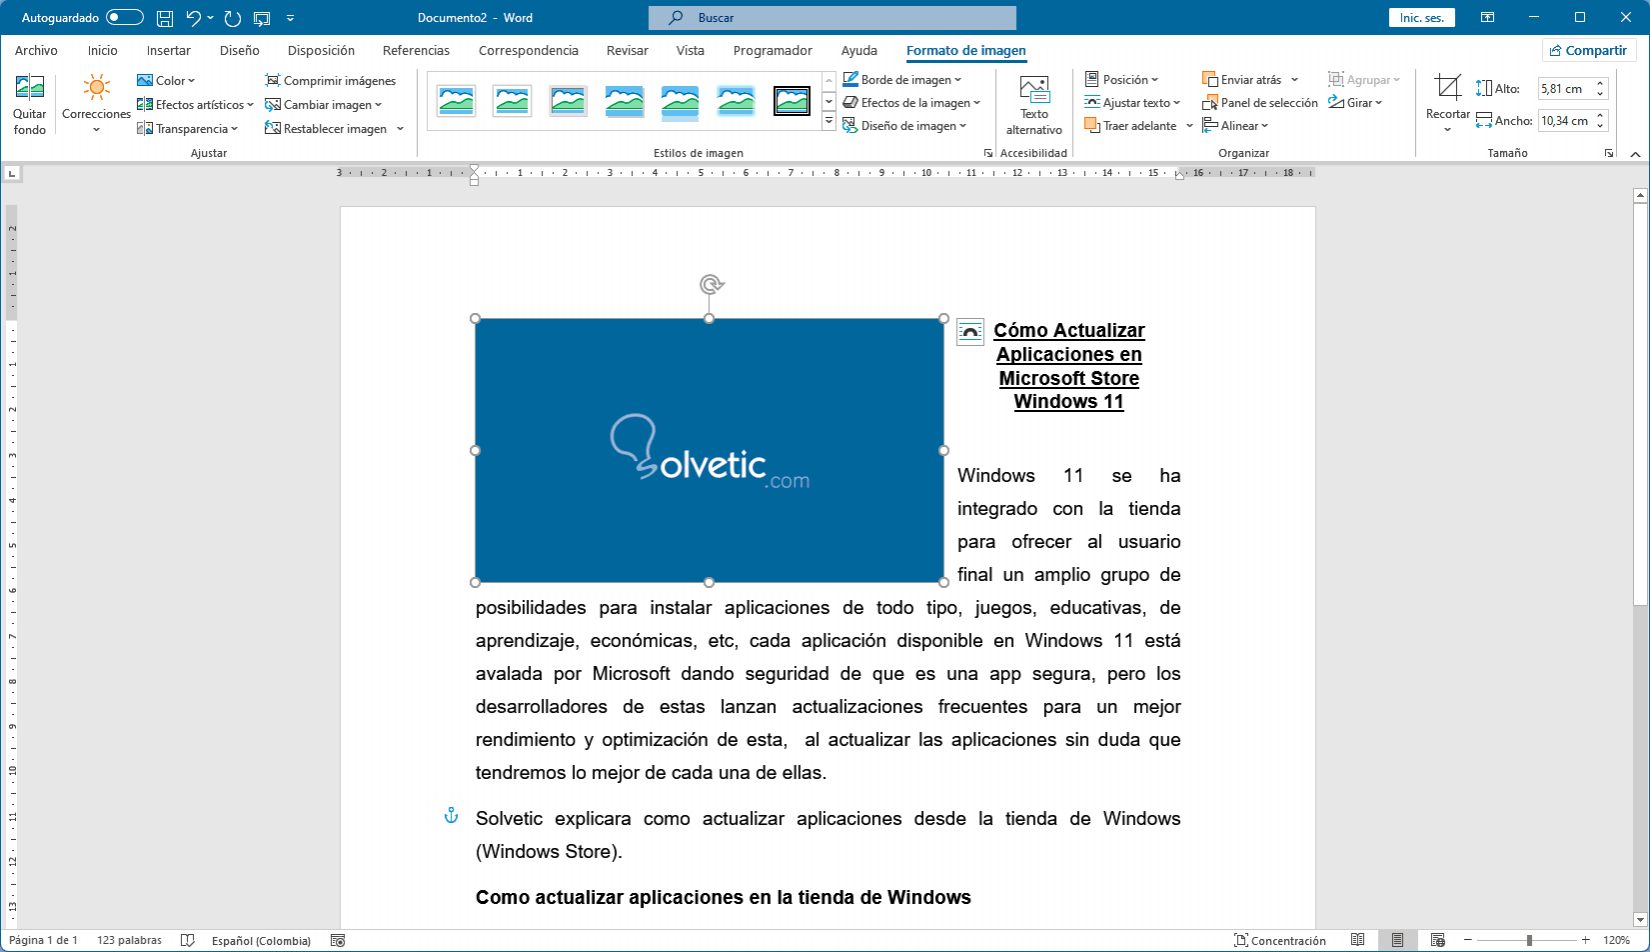Switch to the Insertar tab
The width and height of the screenshot is (1650, 952).
tap(168, 50)
